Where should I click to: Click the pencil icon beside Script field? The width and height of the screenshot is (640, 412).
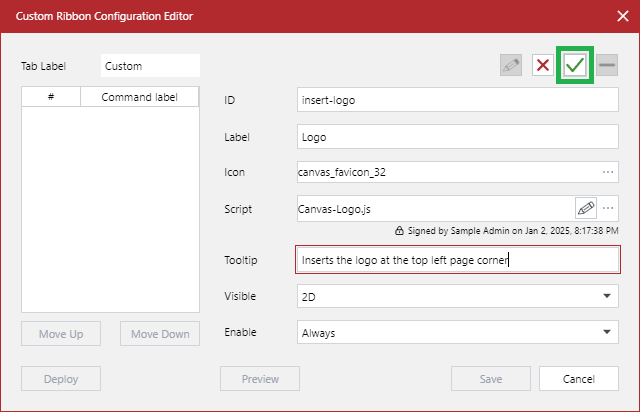pyautogui.click(x=586, y=208)
